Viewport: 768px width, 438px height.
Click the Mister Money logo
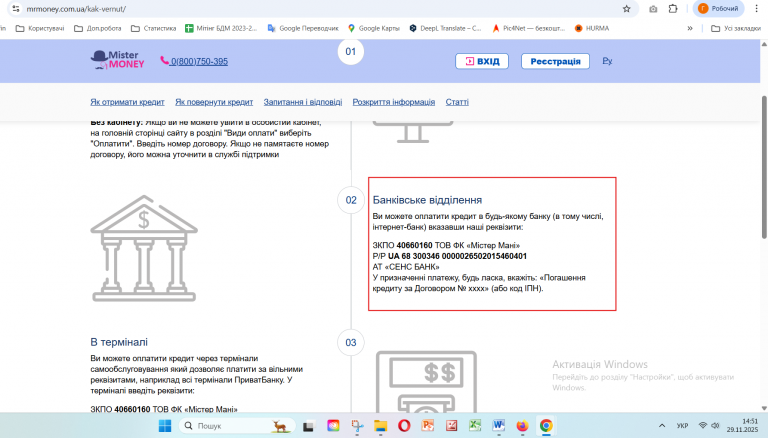click(118, 60)
